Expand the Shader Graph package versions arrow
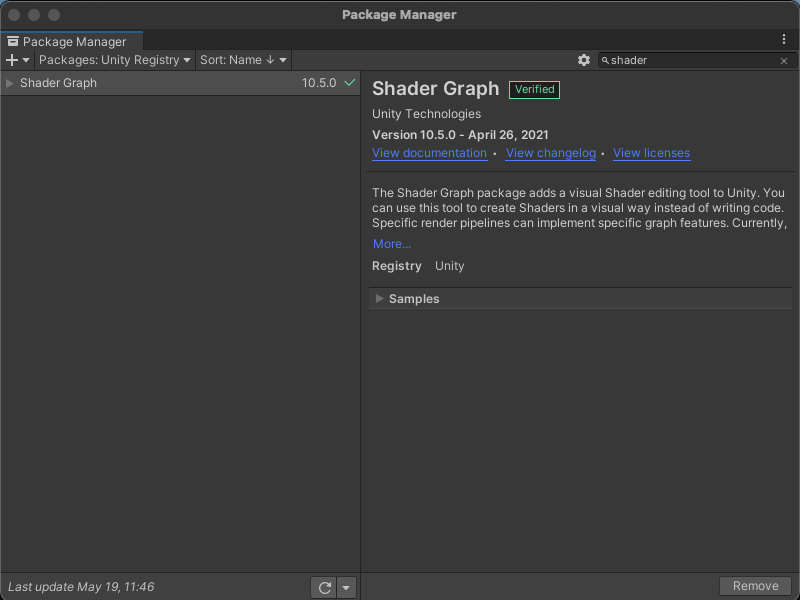Screen dimensions: 800x600 (9, 83)
